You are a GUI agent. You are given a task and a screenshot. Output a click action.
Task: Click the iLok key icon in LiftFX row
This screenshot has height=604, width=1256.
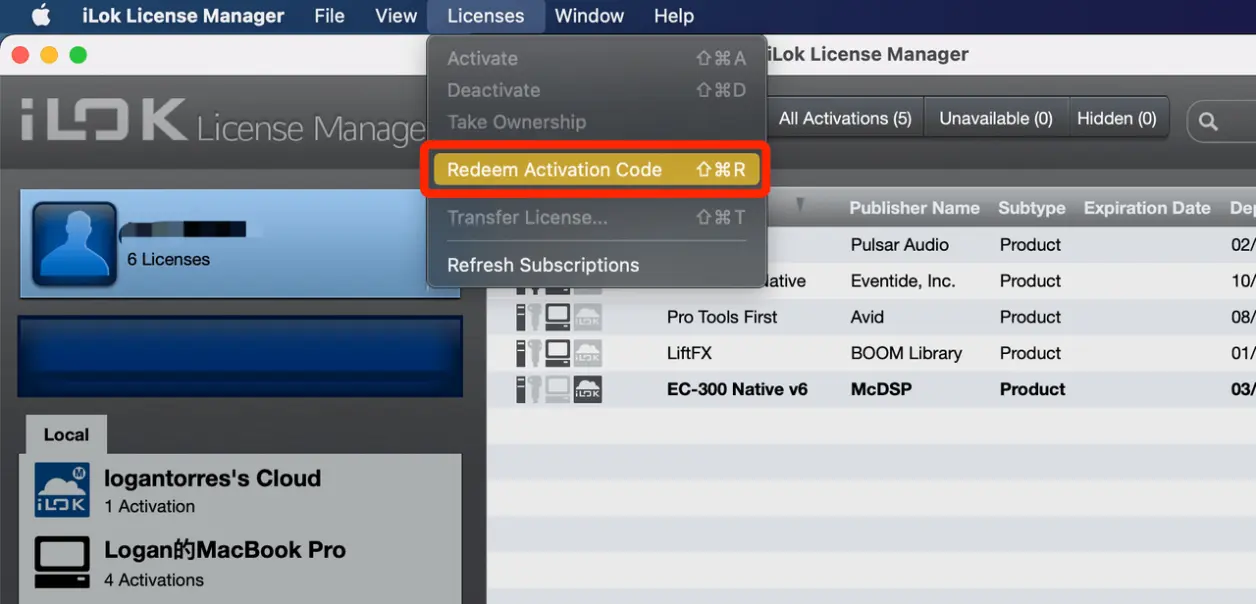coord(535,353)
